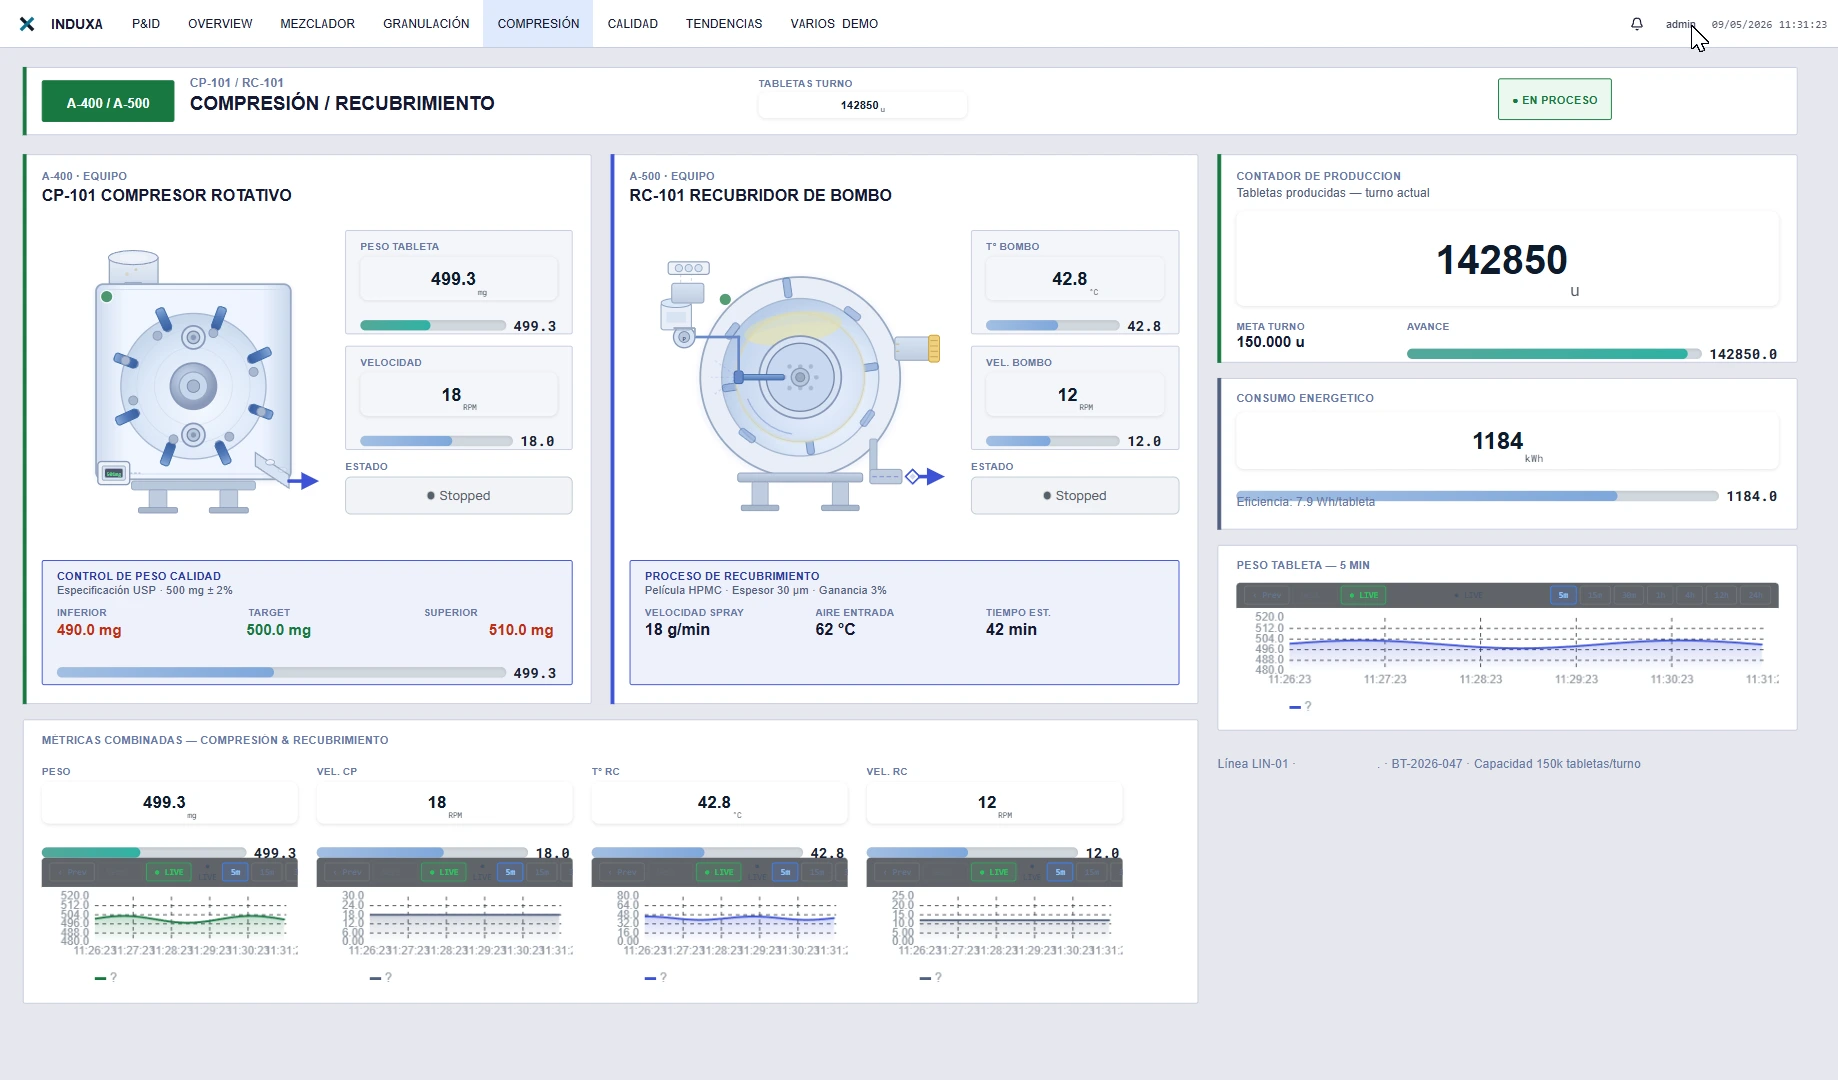Click the A-400 / A-500 green badge
Image resolution: width=1838 pixels, height=1080 pixels.
pyautogui.click(x=108, y=102)
